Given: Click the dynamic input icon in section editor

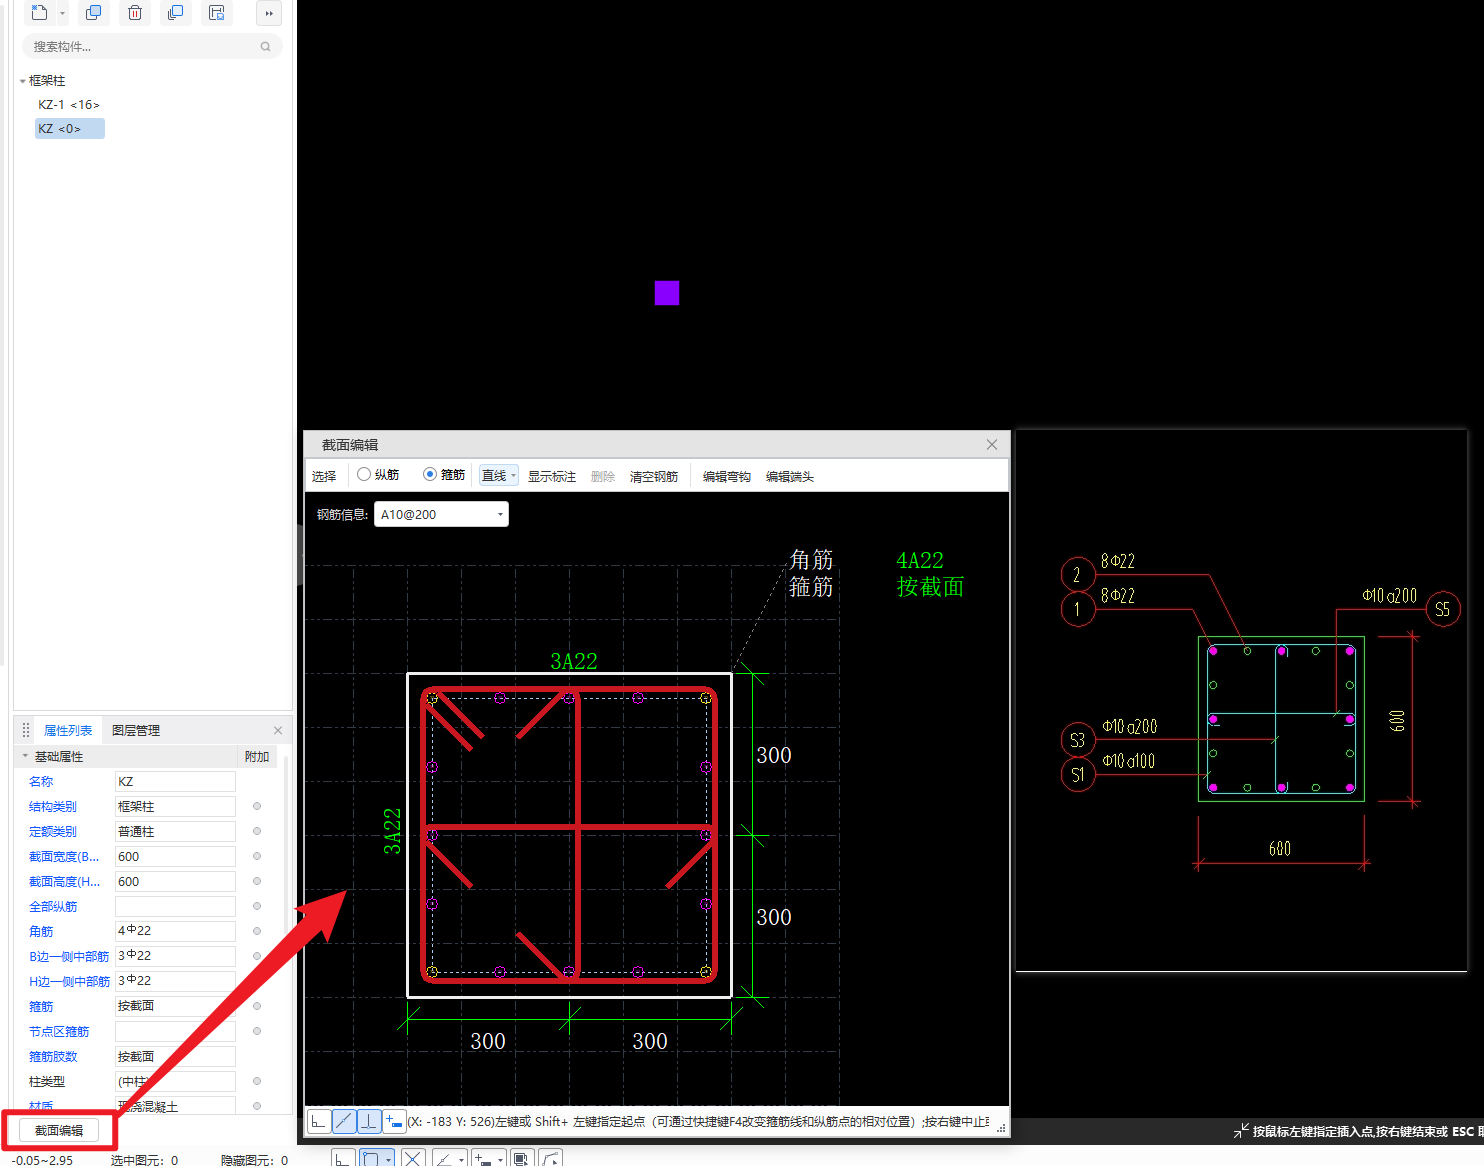Looking at the screenshot, I should click(x=394, y=1121).
